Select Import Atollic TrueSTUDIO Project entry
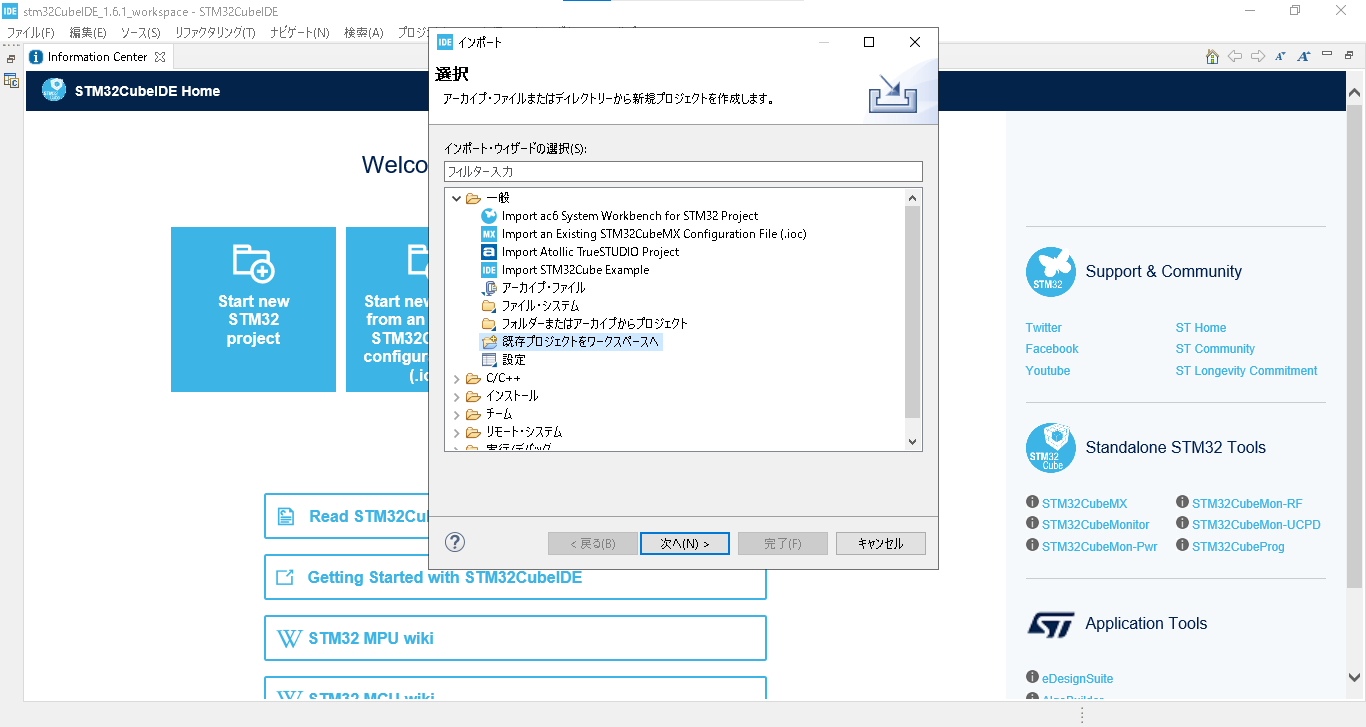Viewport: 1366px width, 727px height. (590, 252)
